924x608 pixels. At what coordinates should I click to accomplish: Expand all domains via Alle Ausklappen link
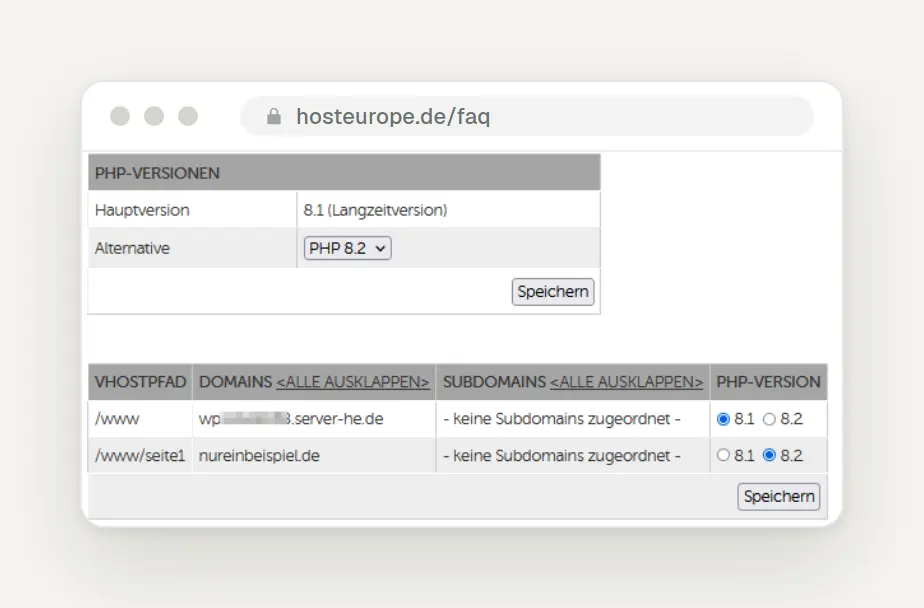coord(352,382)
